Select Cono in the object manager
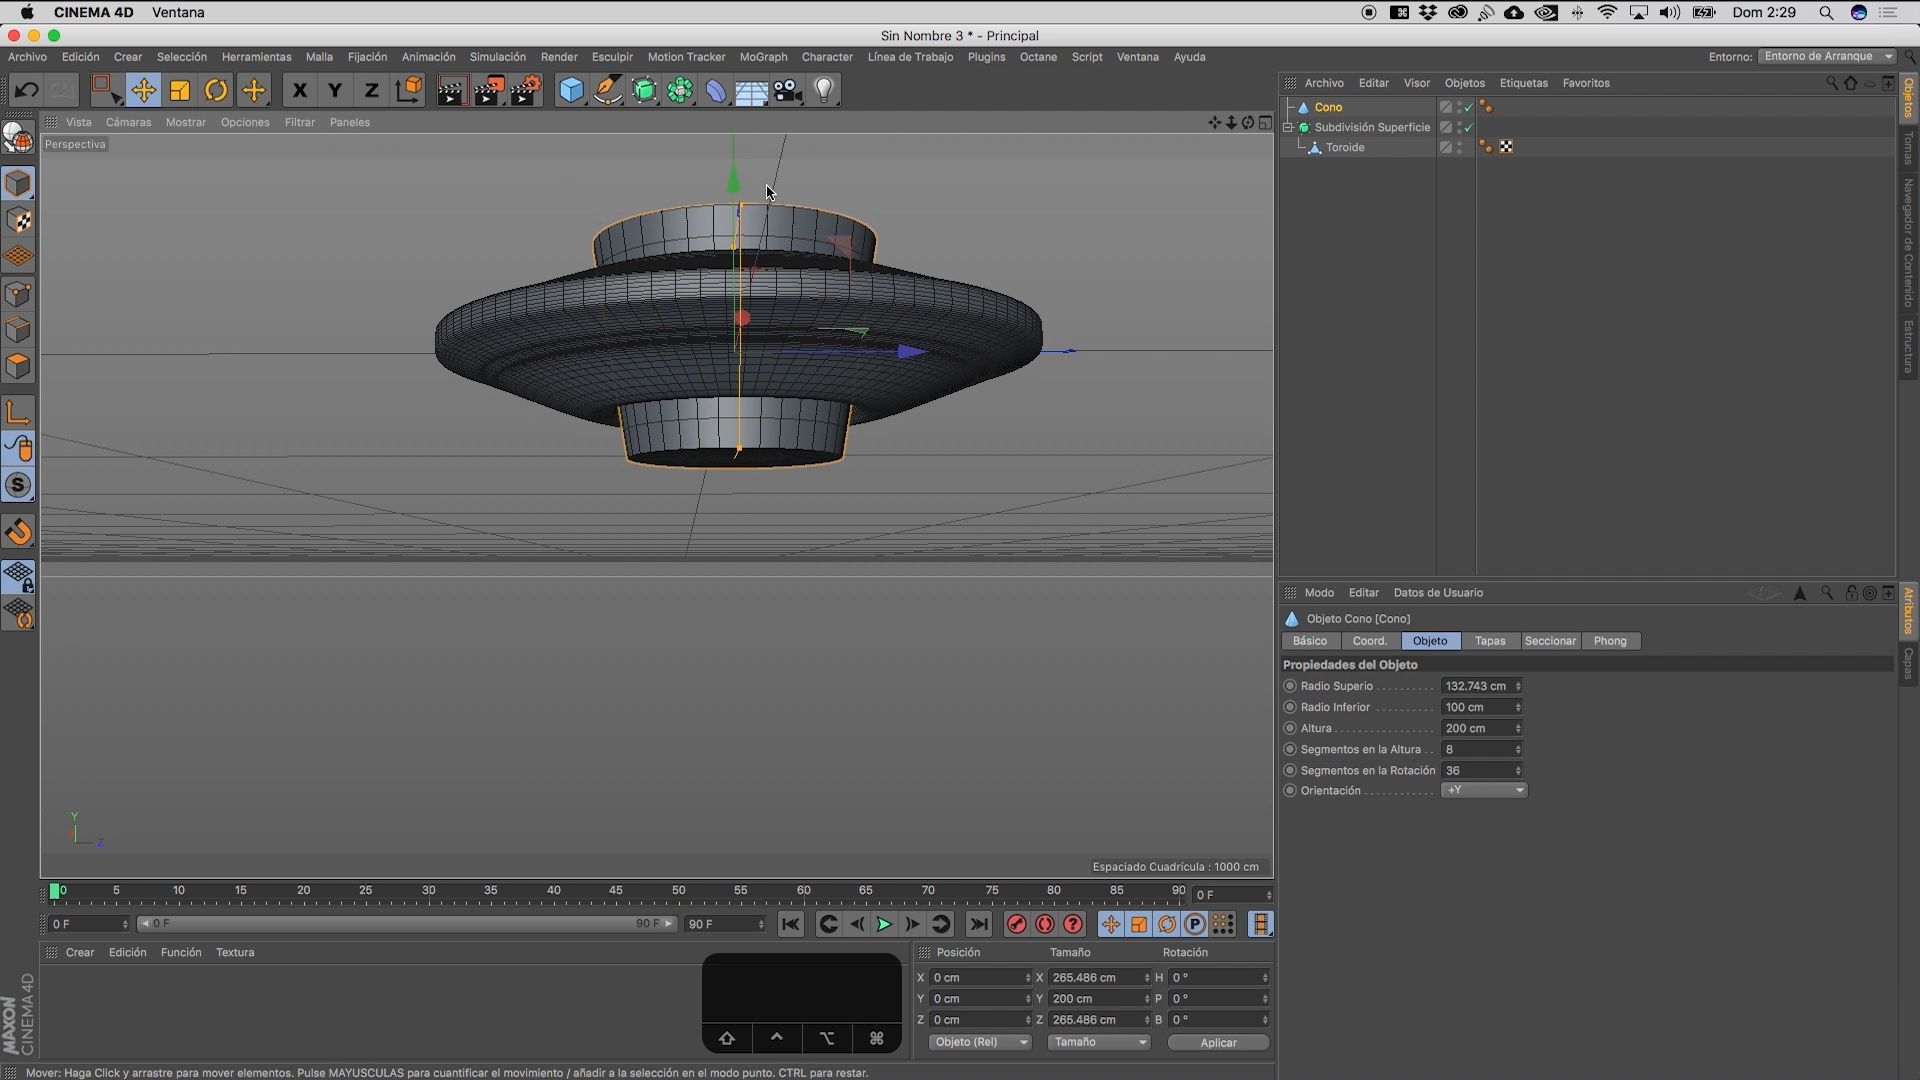Image resolution: width=1920 pixels, height=1080 pixels. click(1328, 107)
